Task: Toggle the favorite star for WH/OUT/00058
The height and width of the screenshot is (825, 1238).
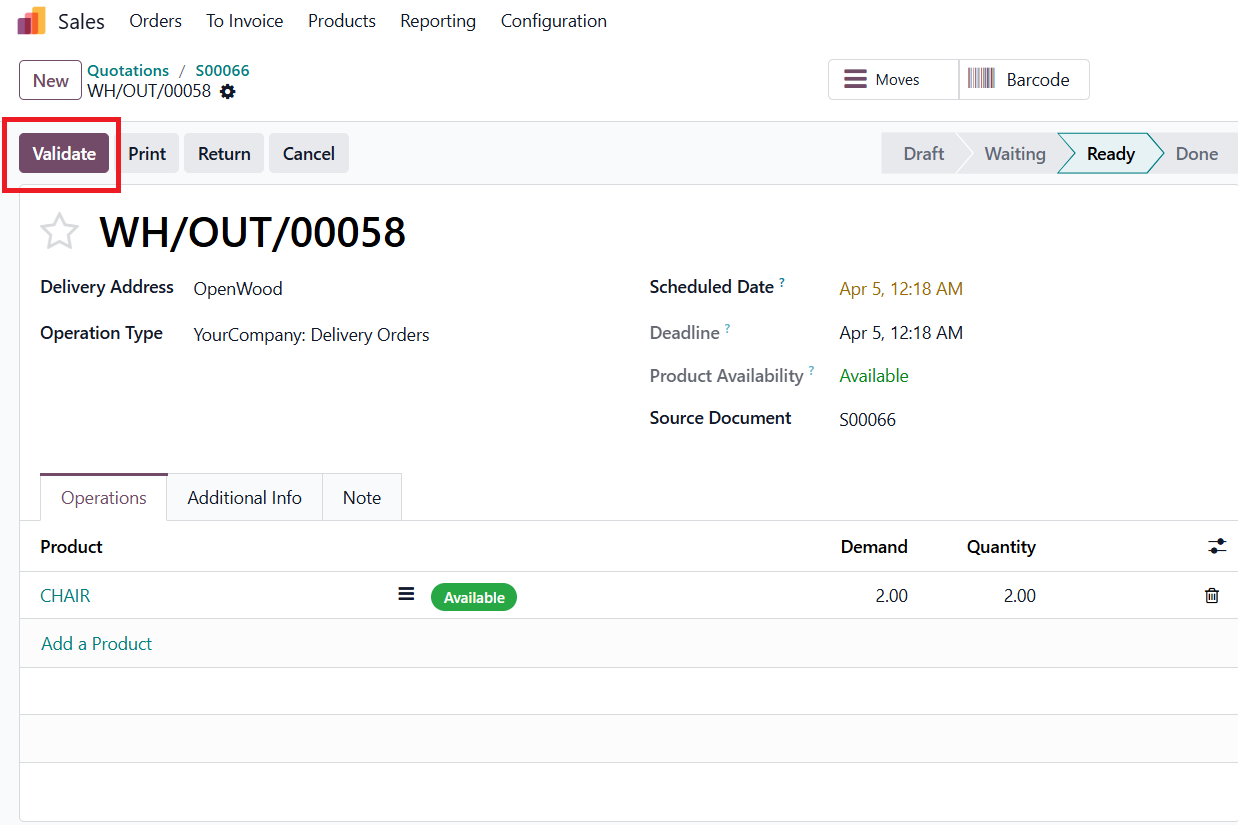Action: click(x=59, y=232)
